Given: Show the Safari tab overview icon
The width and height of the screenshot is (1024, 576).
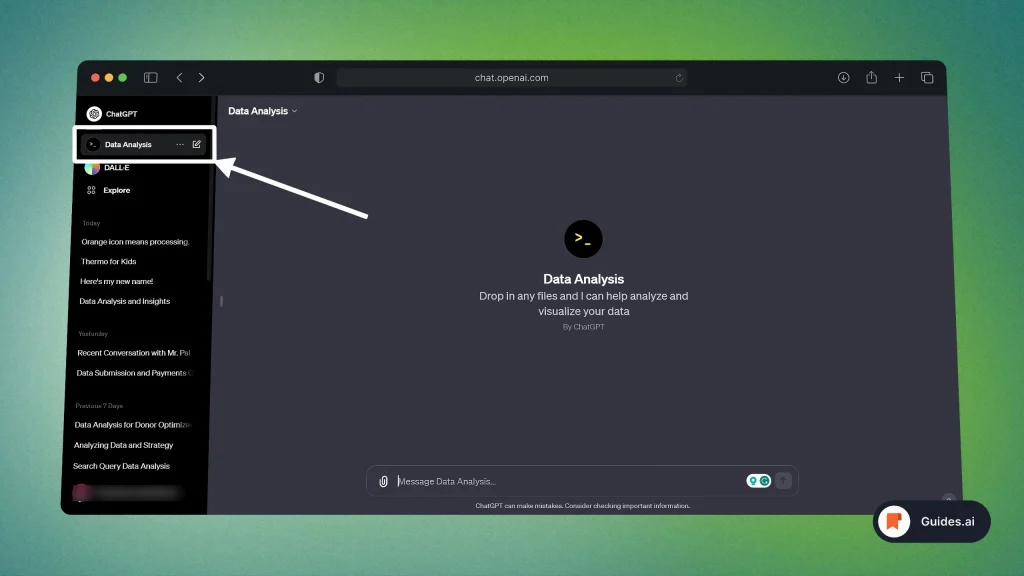Looking at the screenshot, I should click(927, 78).
